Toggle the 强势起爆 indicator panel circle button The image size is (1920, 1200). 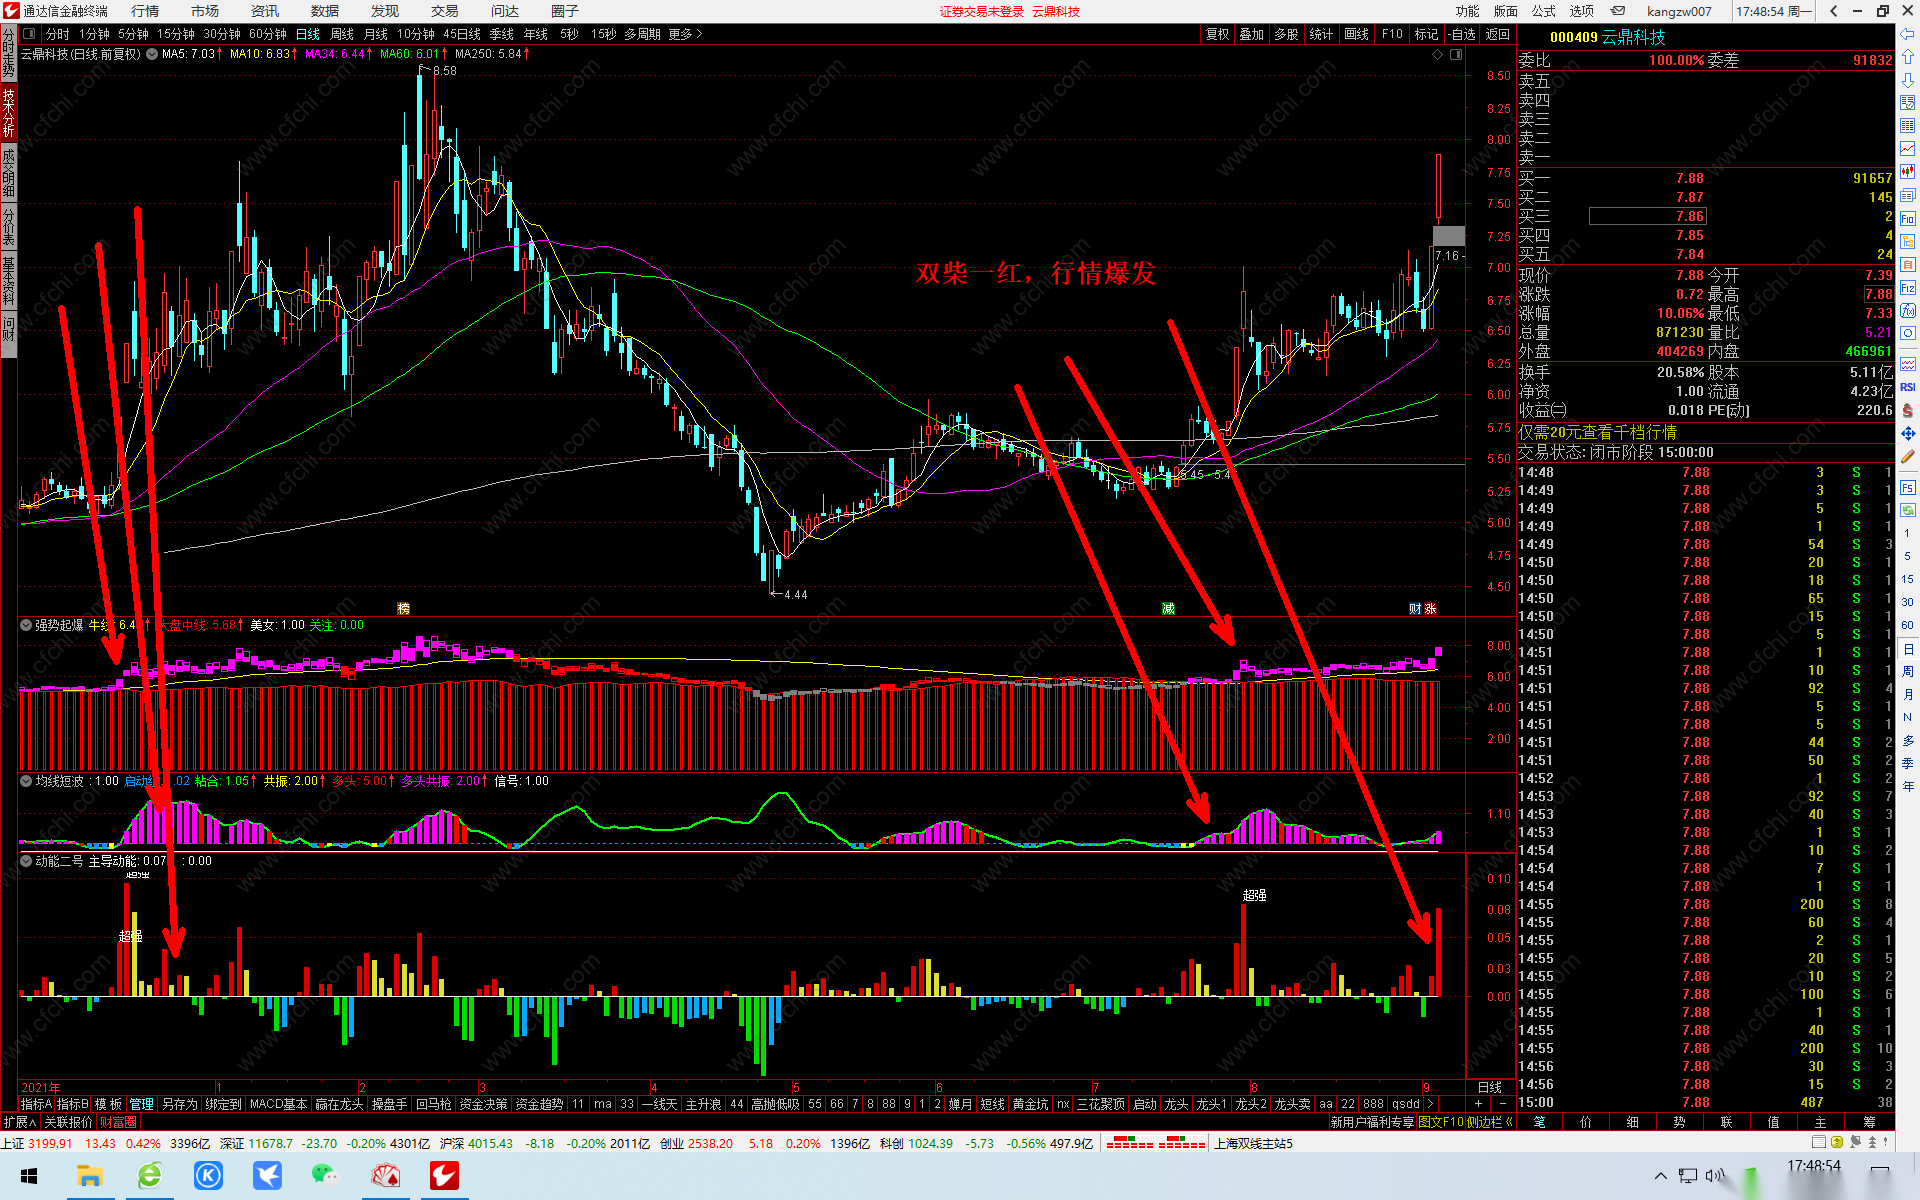[x=26, y=625]
